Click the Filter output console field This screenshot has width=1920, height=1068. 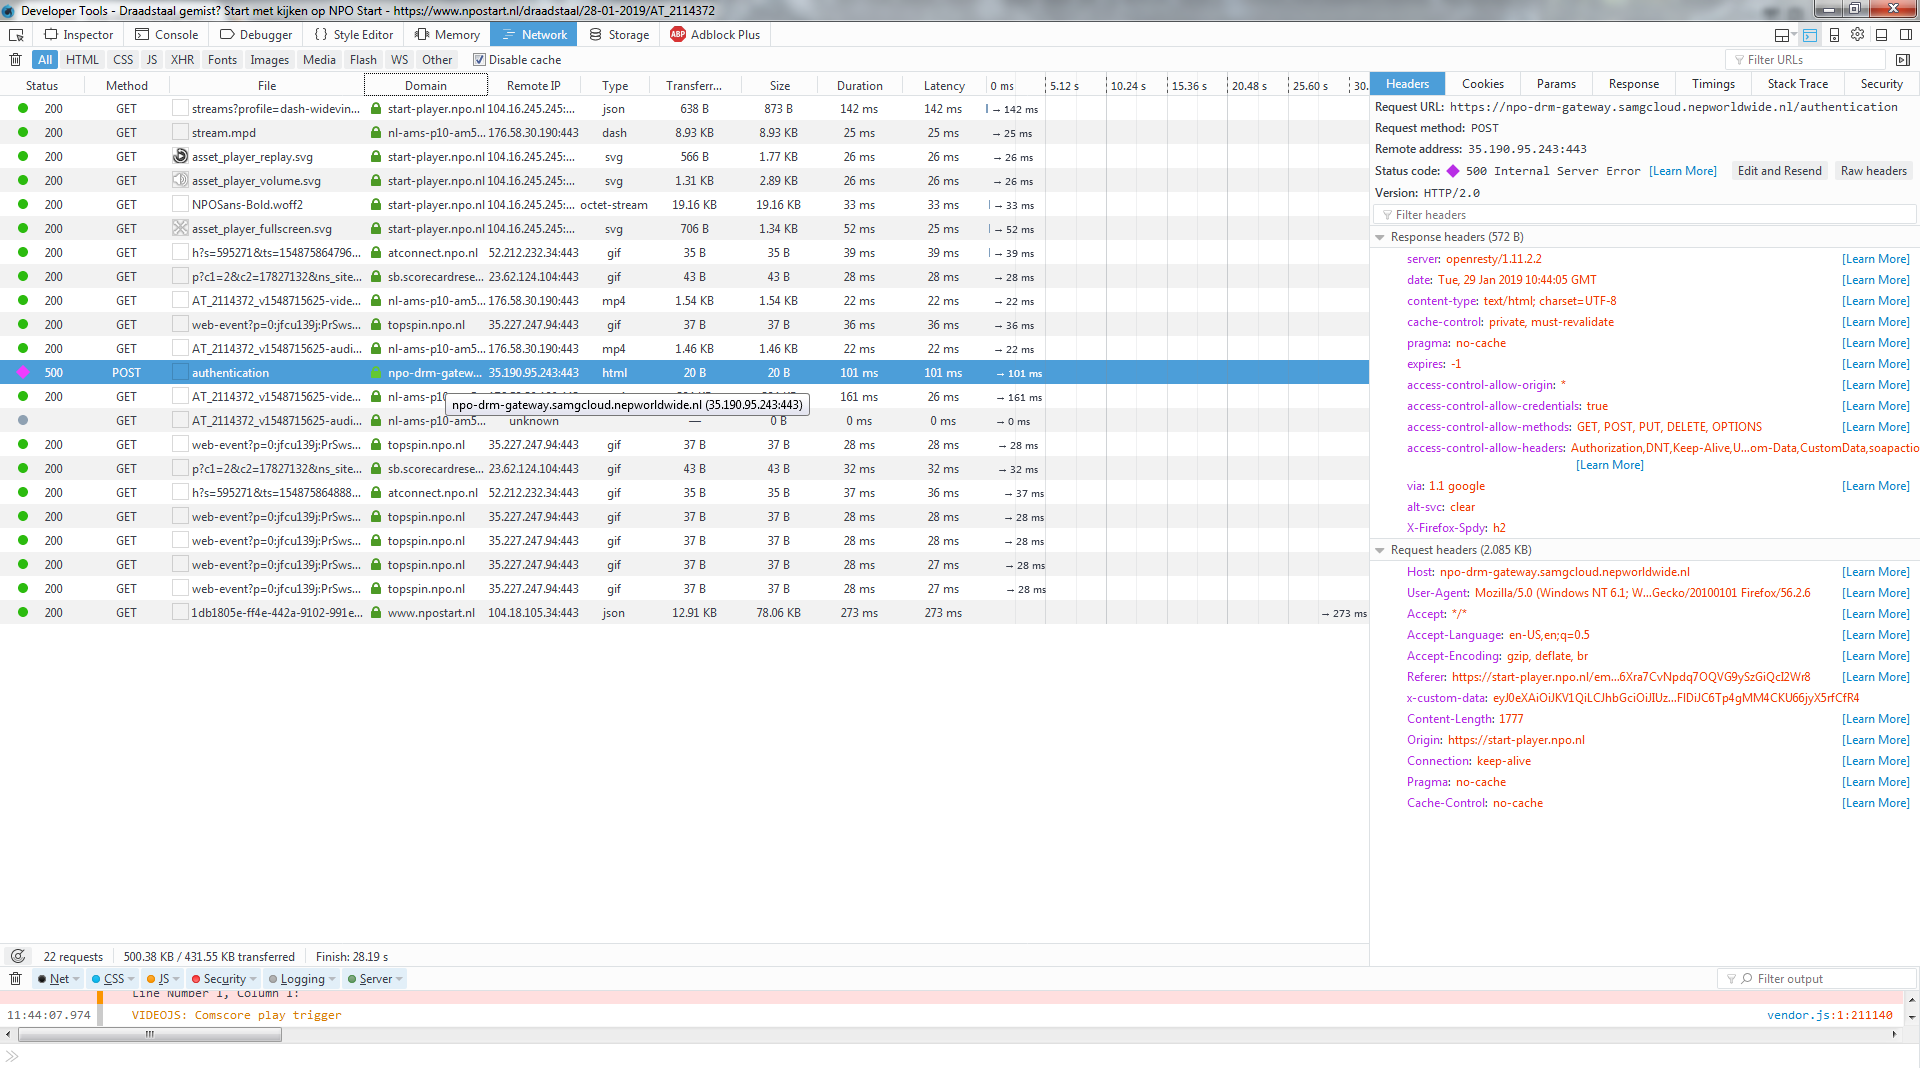coord(1817,979)
